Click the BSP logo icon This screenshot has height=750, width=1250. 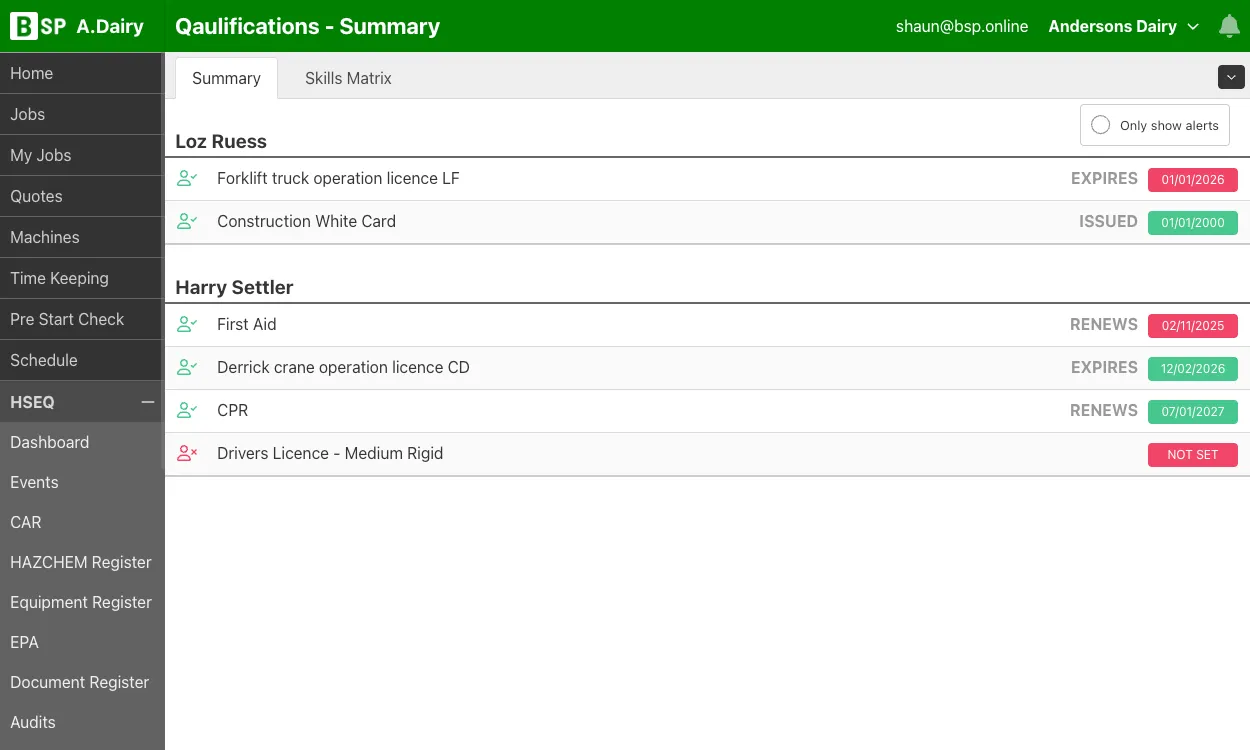point(38,26)
